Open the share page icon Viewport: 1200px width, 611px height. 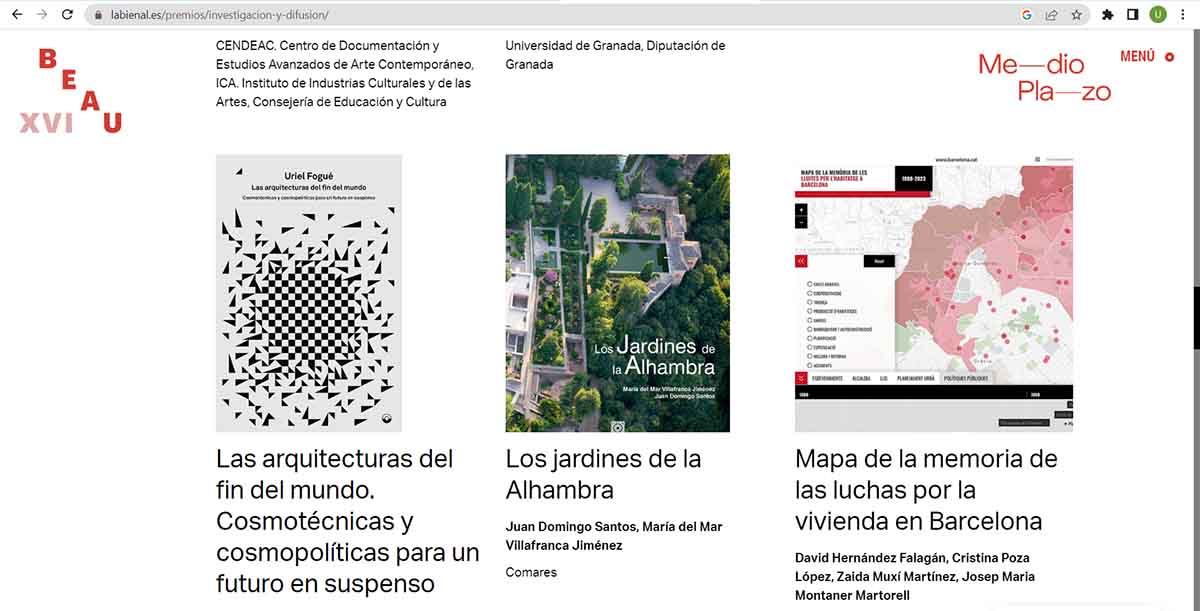pyautogui.click(x=1052, y=15)
